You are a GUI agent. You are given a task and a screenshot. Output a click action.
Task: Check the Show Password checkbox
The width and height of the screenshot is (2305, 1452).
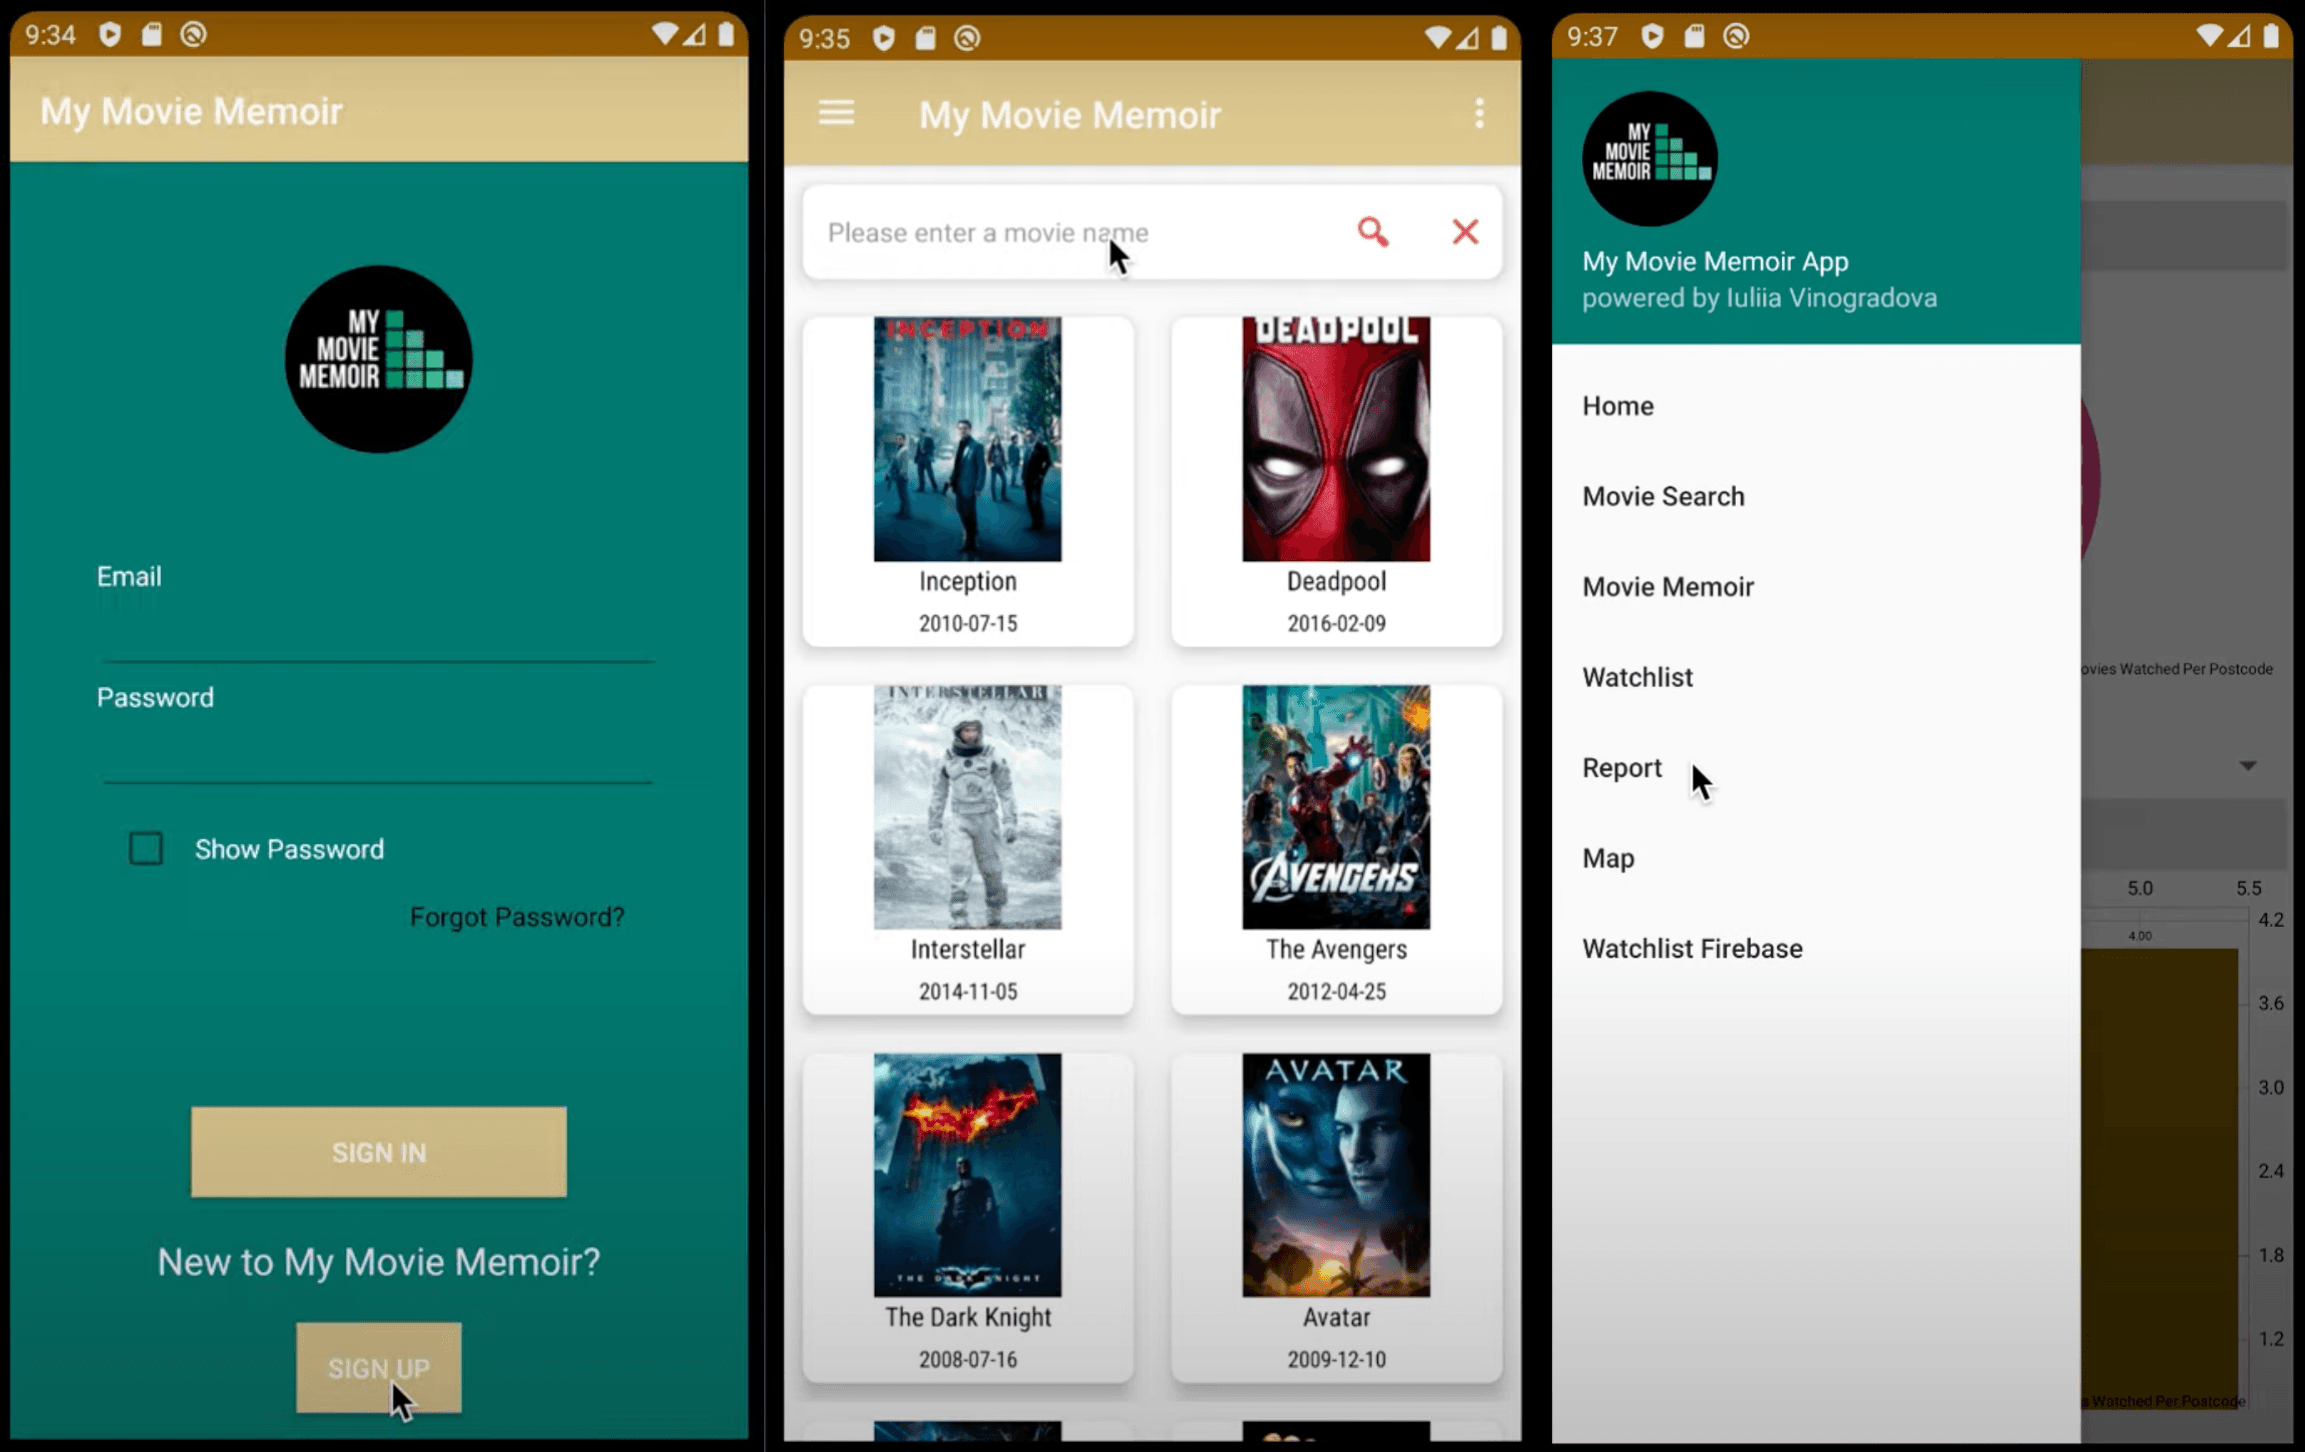coord(146,849)
